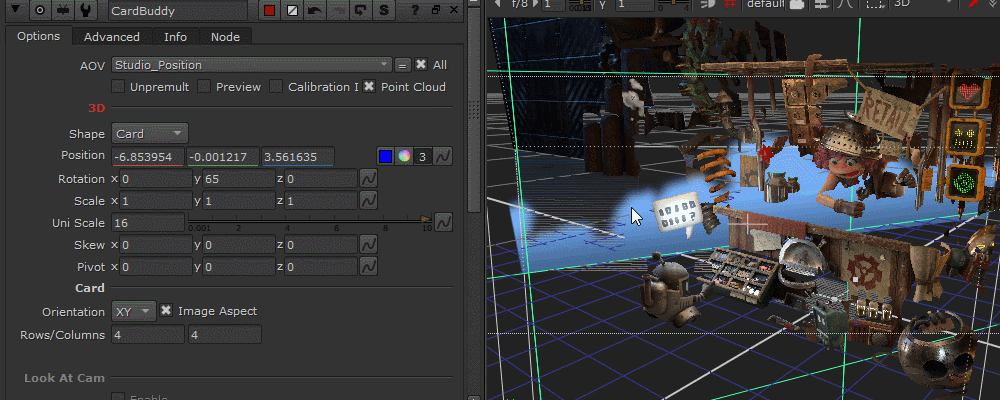Open the Info tab
1000x400 pixels.
click(175, 37)
